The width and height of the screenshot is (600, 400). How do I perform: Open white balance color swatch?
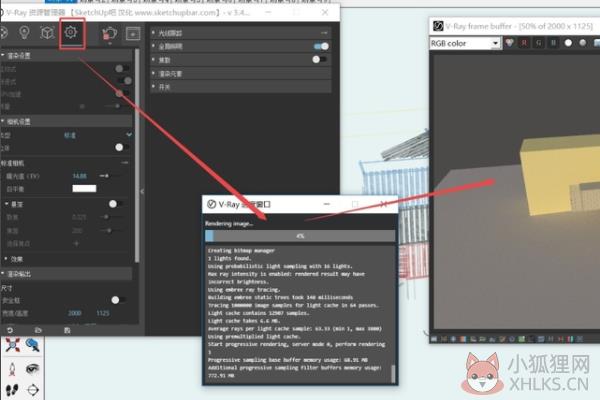tap(84, 188)
